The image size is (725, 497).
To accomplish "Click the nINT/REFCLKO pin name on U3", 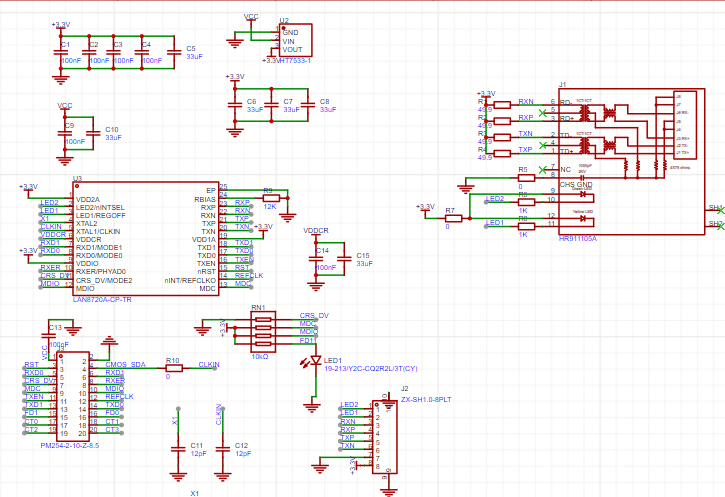I will [190, 281].
